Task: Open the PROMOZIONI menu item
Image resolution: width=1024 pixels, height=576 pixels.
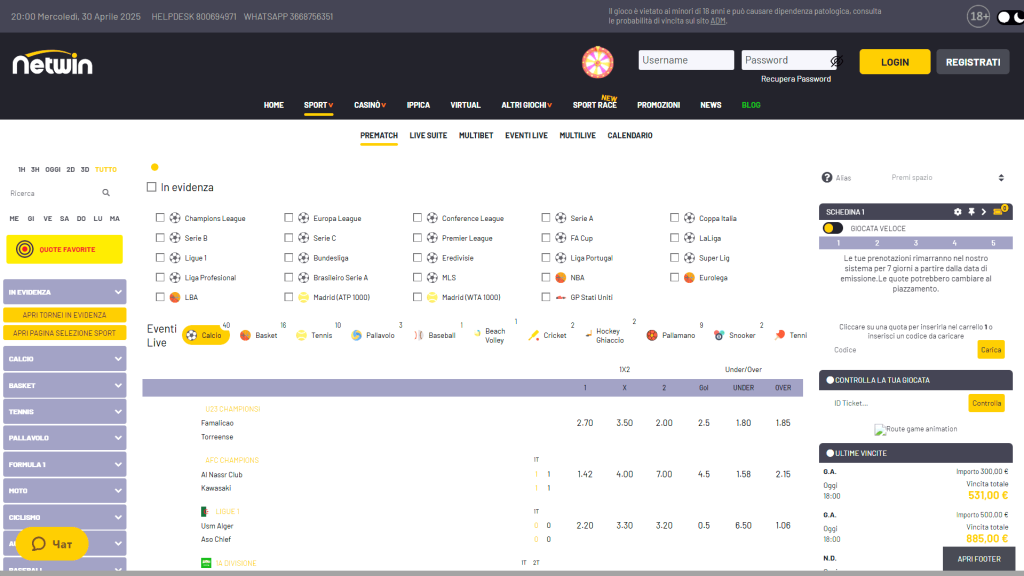Action: pyautogui.click(x=663, y=104)
